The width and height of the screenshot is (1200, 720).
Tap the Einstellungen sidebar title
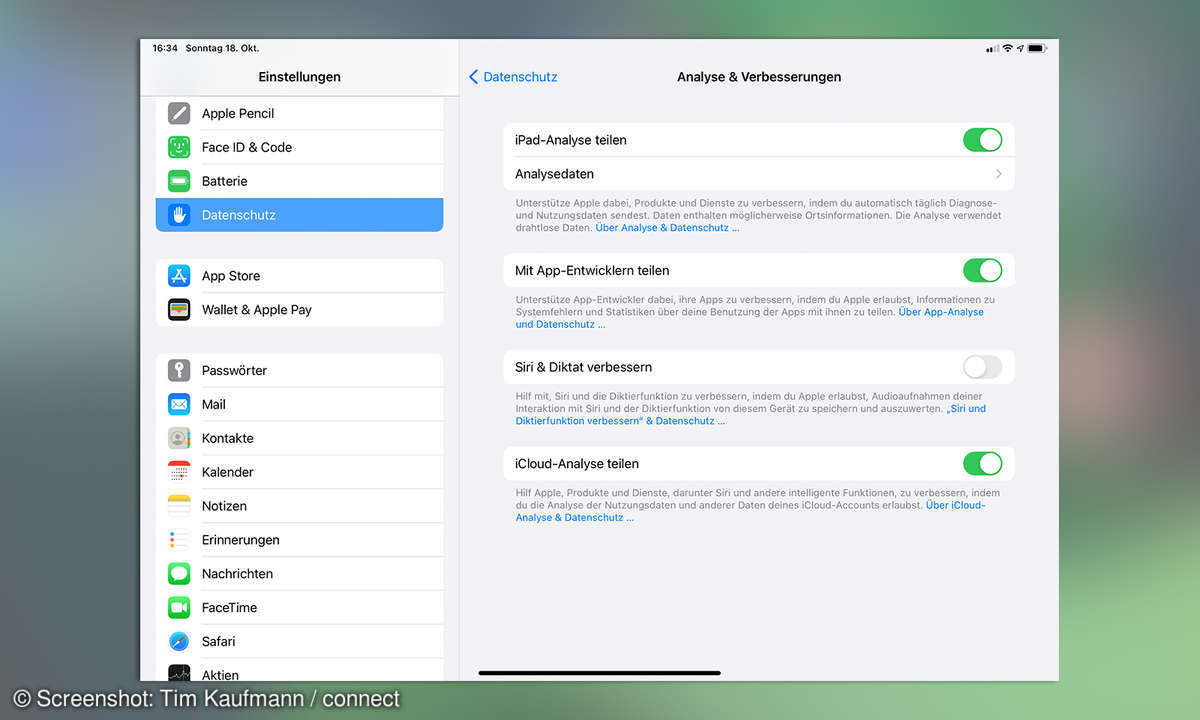(299, 77)
